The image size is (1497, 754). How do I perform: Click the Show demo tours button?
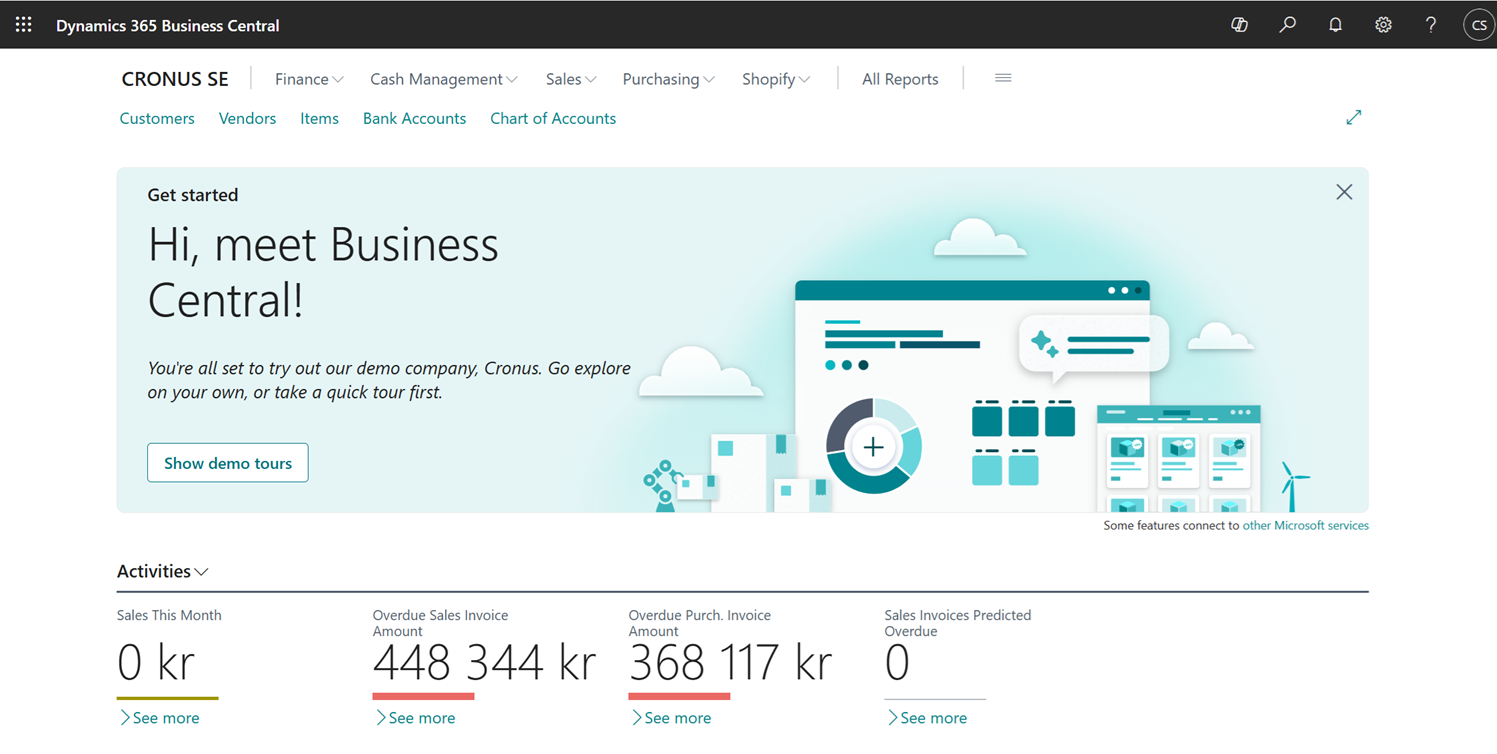pyautogui.click(x=228, y=463)
